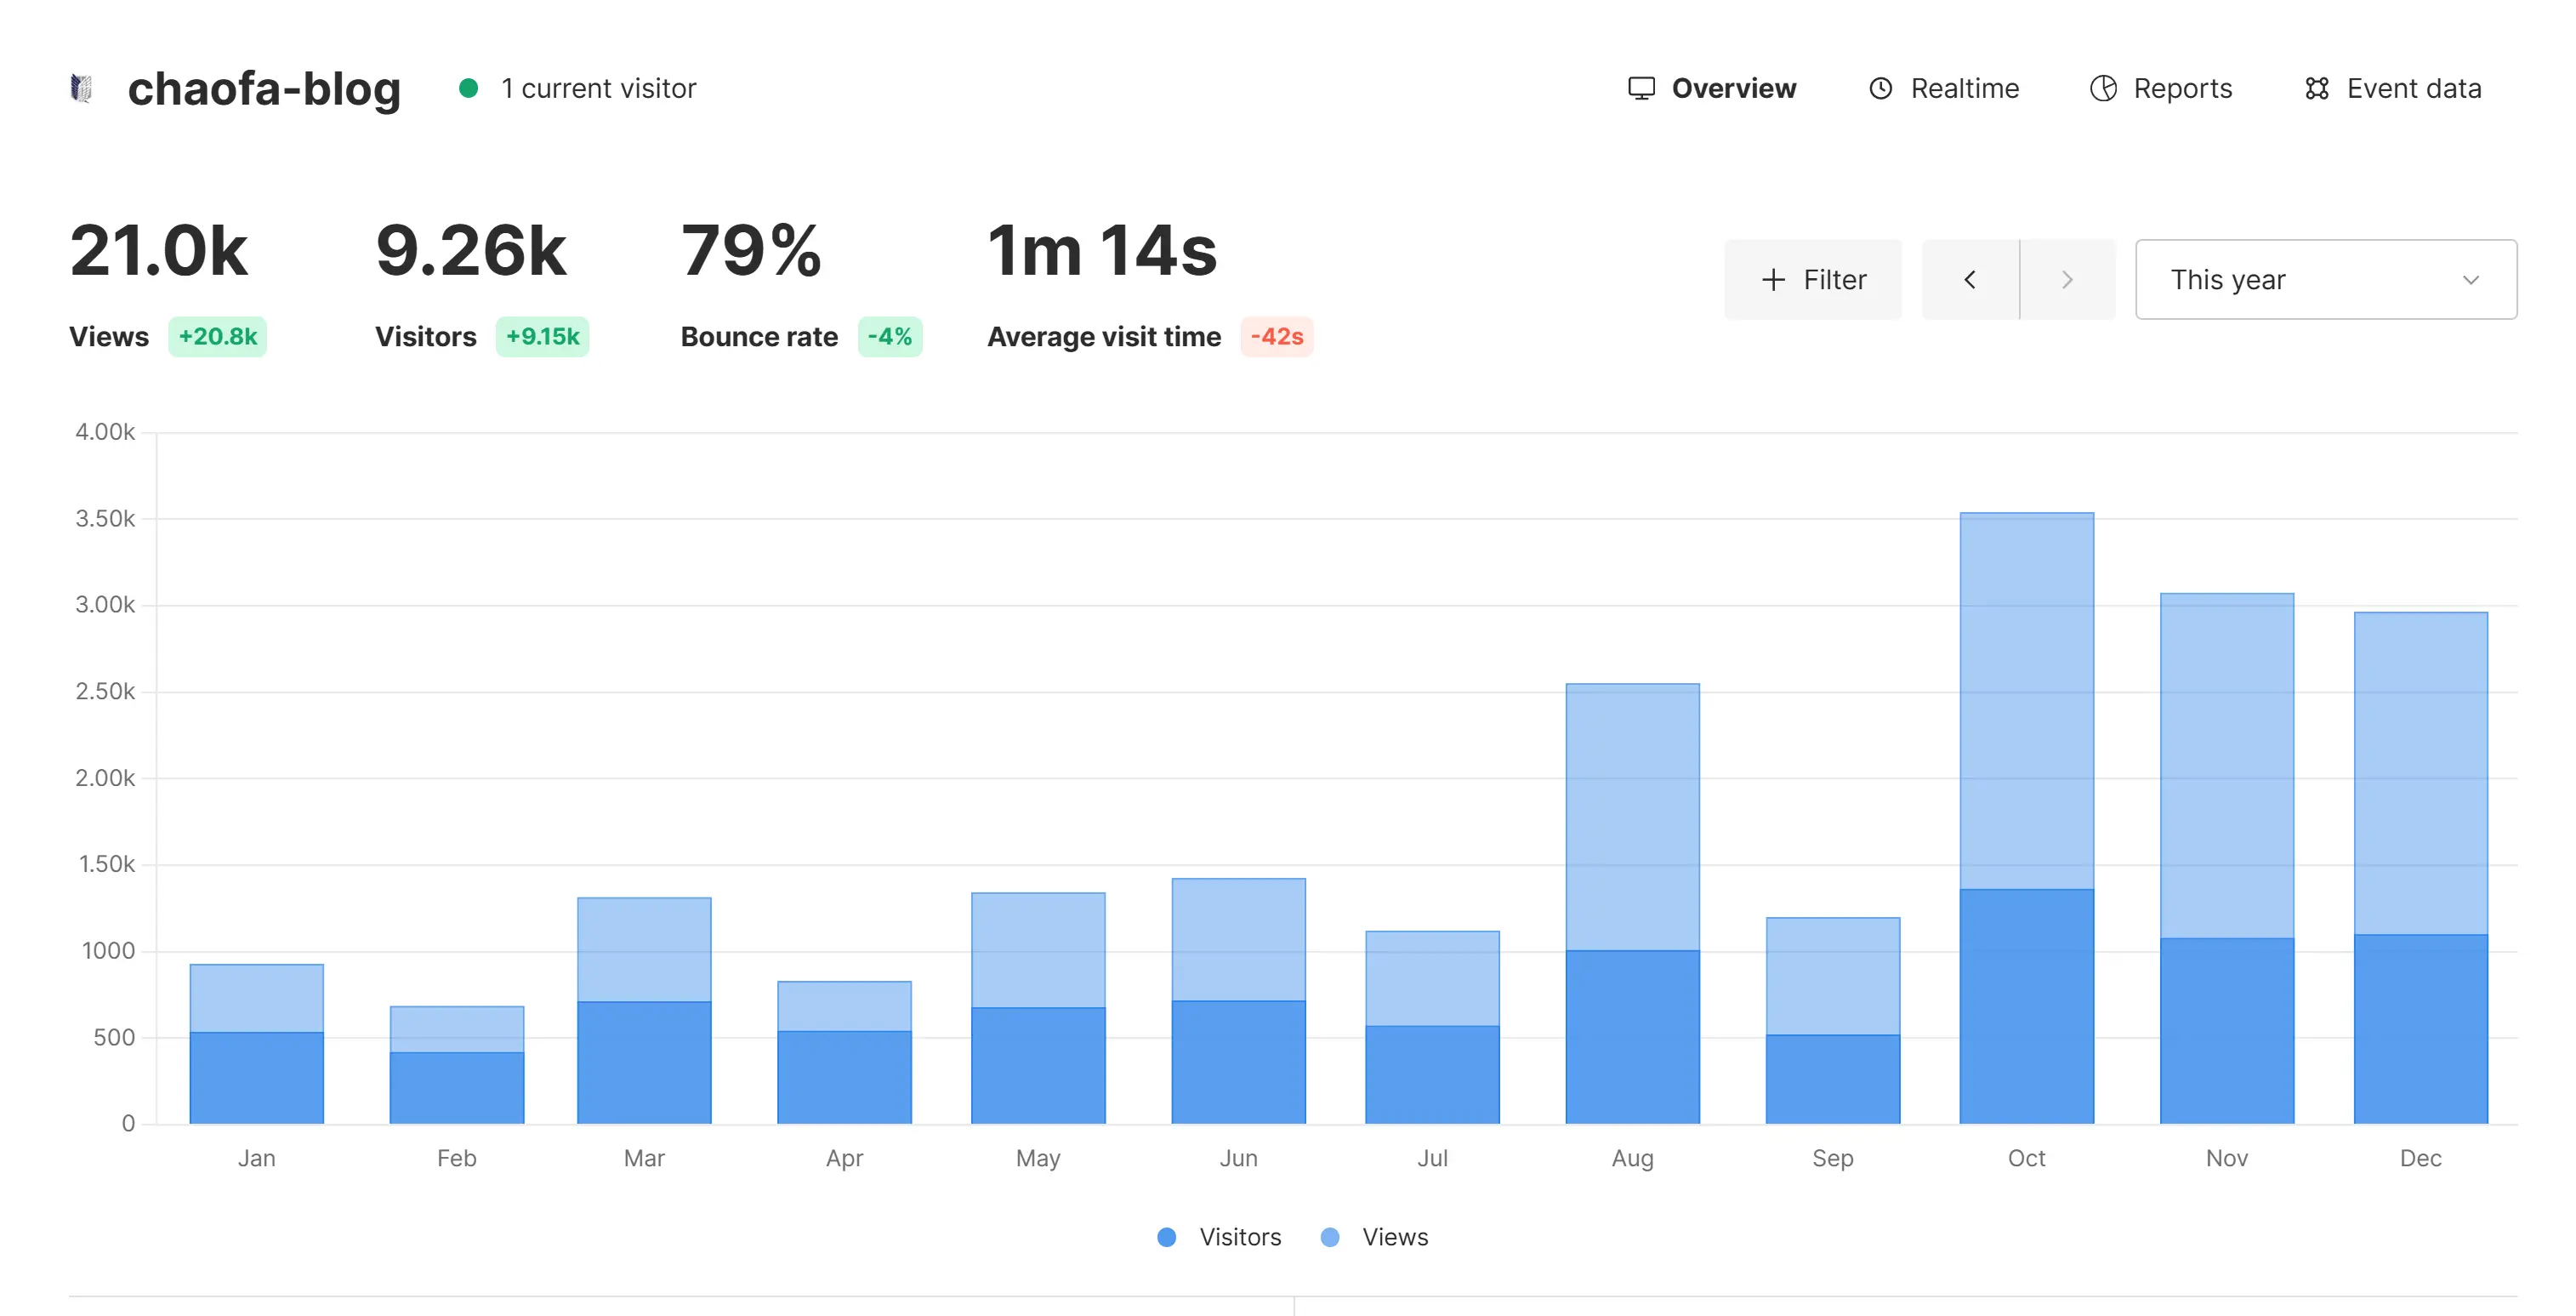Toggle Visitors series in chart legend
The height and width of the screenshot is (1316, 2576).
pyautogui.click(x=1239, y=1237)
